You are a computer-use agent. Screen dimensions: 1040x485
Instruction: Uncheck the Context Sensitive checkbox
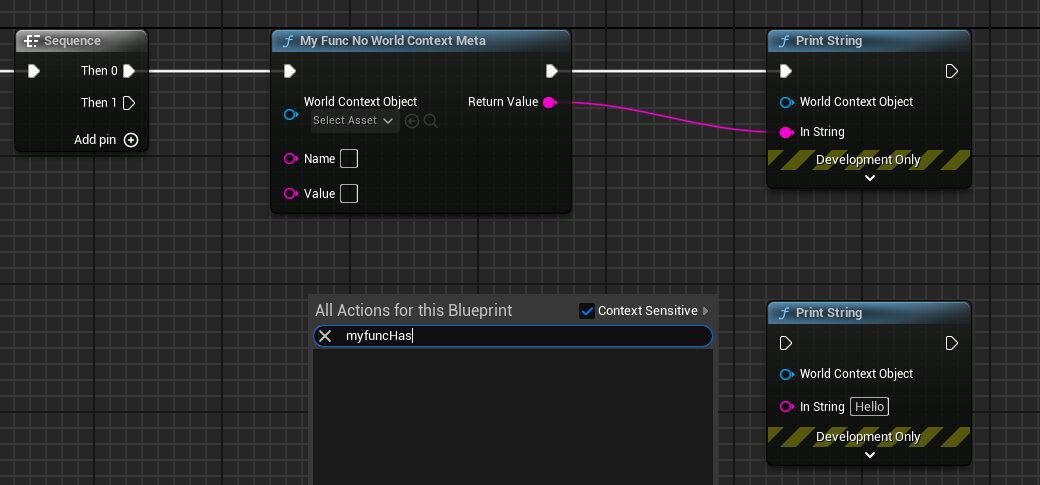[x=587, y=311]
